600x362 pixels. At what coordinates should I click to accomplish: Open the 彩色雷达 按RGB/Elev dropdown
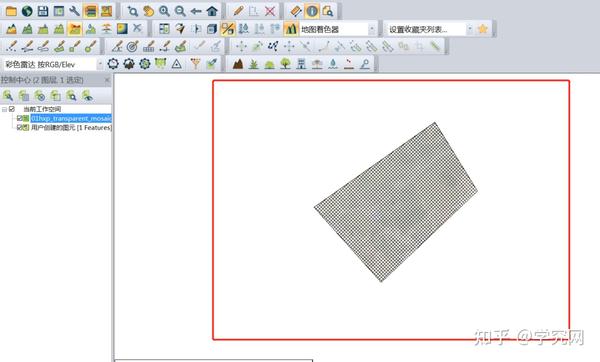pos(100,64)
